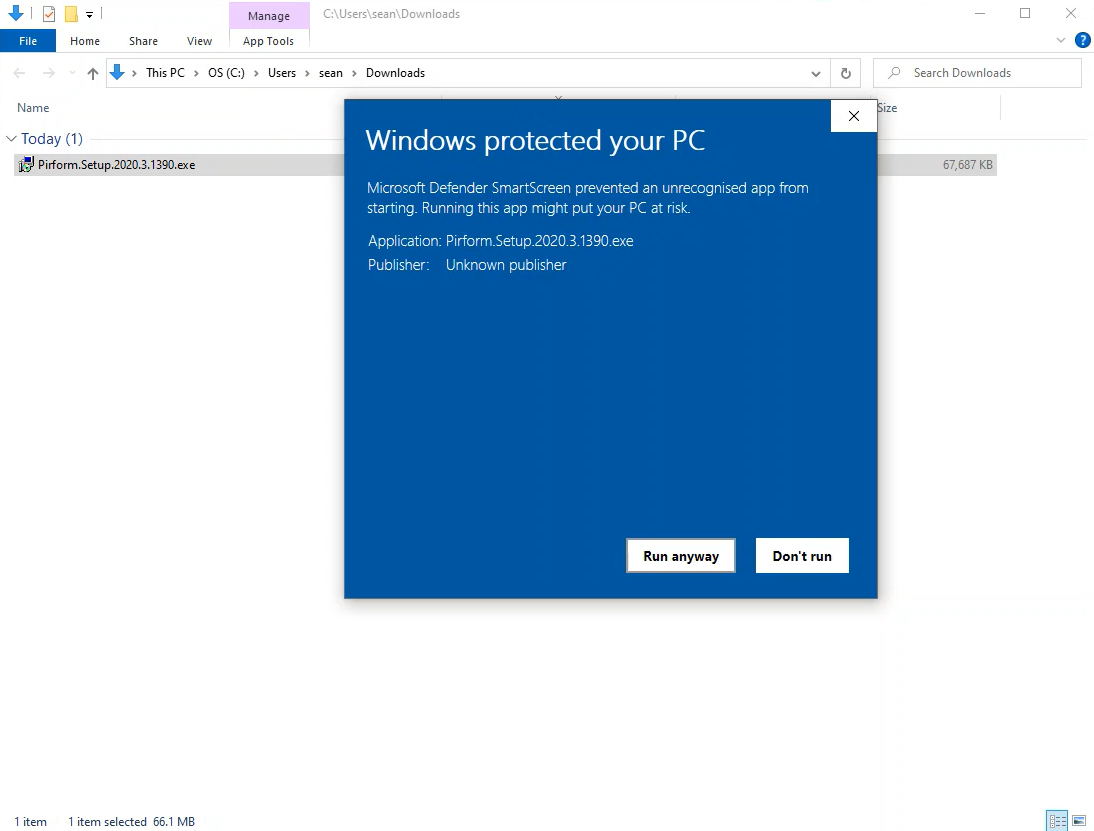Click the New folder quick access icon
The image size is (1094, 831).
(71, 14)
